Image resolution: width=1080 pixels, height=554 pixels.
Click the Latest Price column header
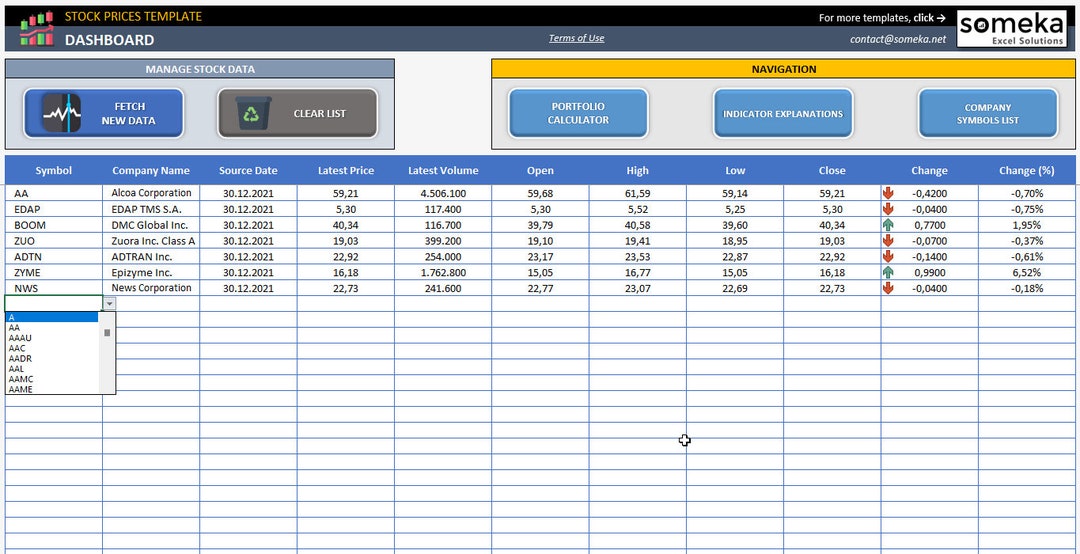coord(346,170)
